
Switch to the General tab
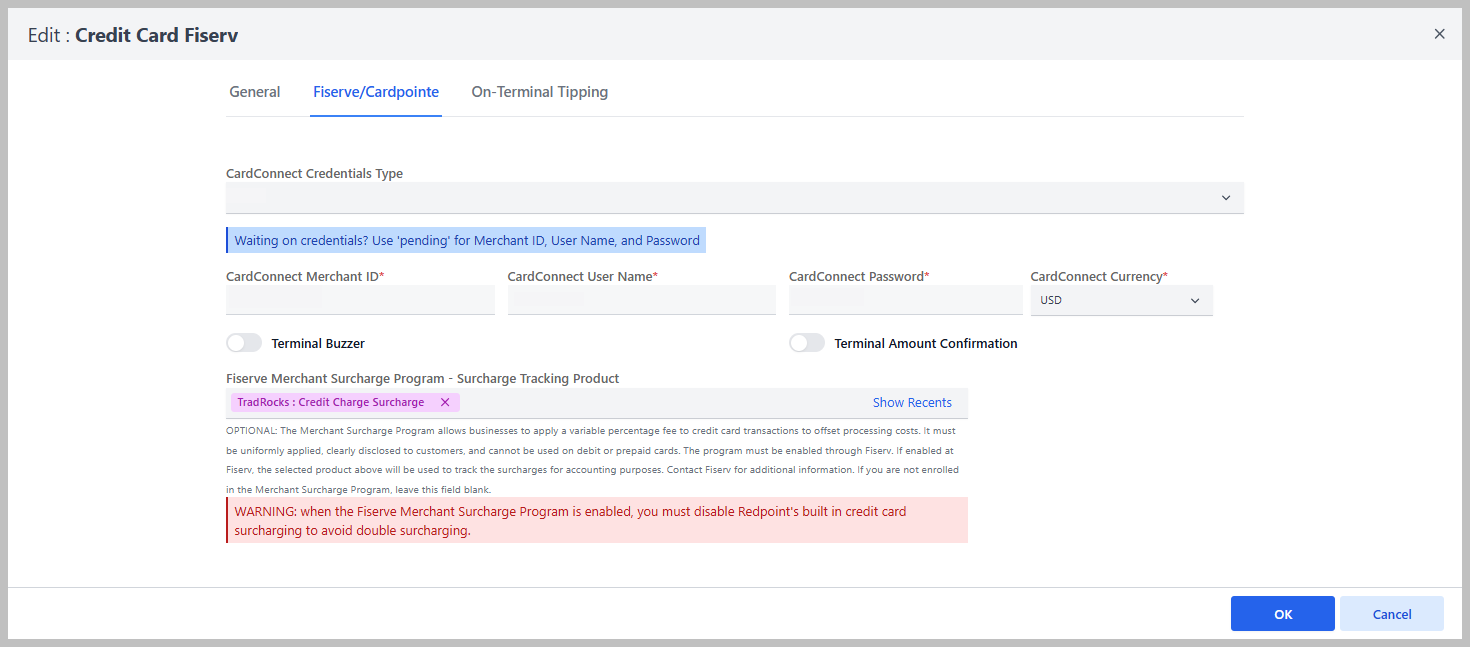[x=254, y=92]
